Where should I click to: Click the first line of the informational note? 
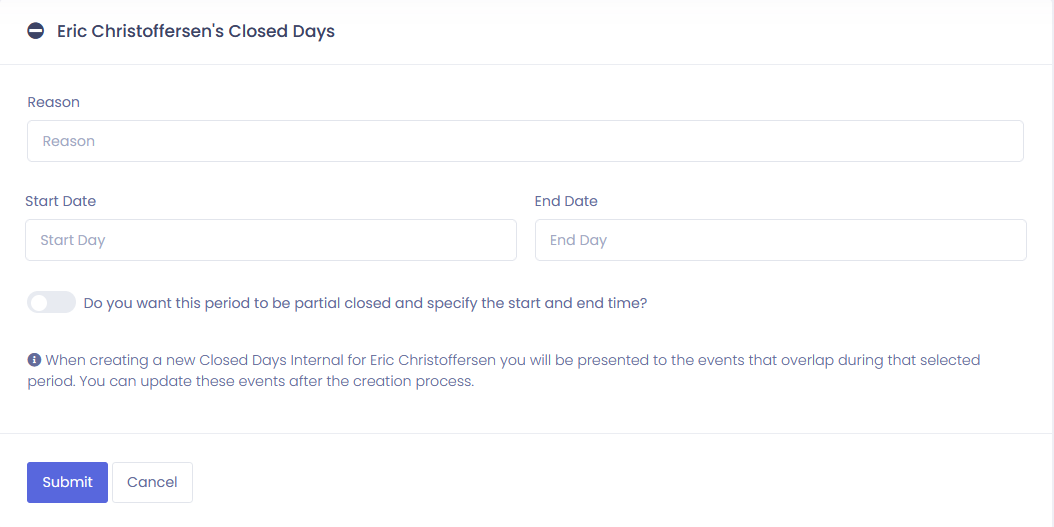tap(513, 360)
